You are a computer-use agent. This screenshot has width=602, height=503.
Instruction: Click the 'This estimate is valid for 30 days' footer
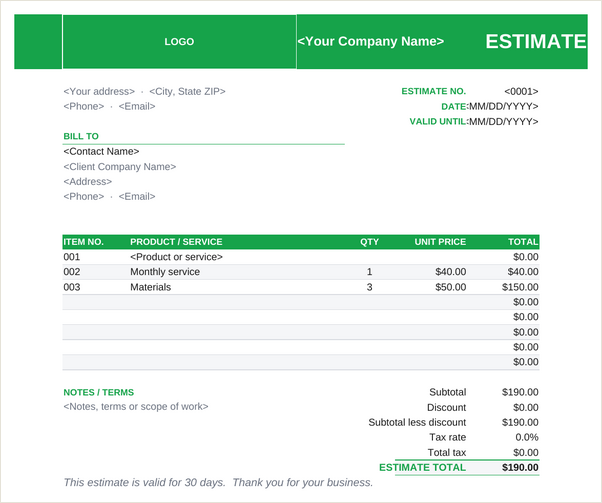coord(218,483)
